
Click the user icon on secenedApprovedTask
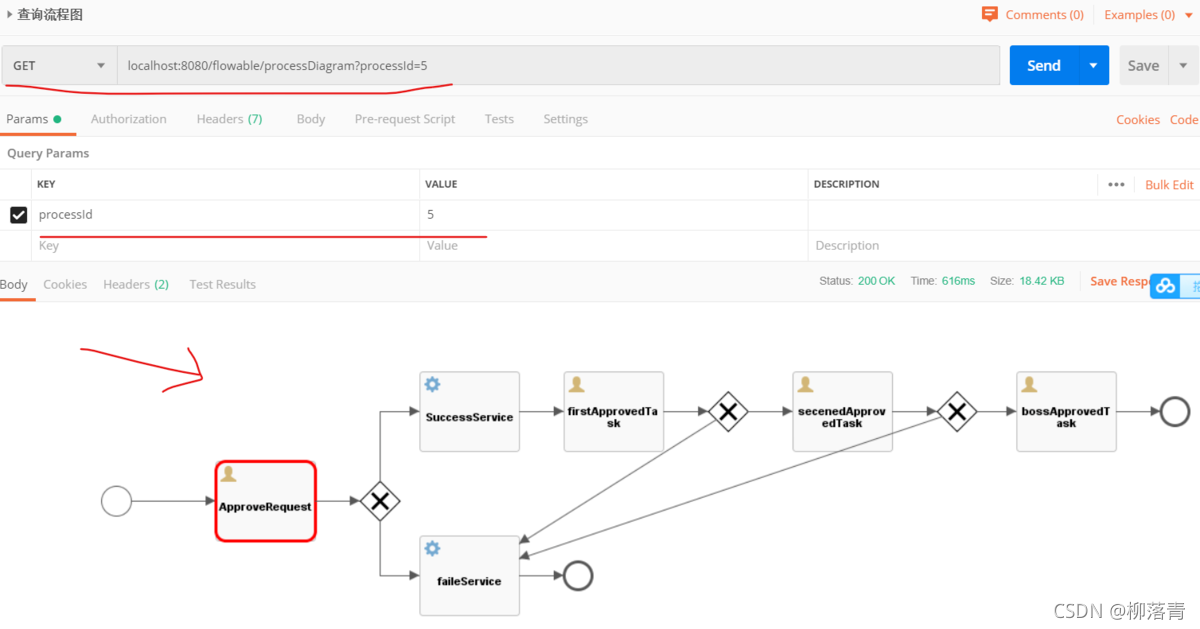(x=805, y=385)
